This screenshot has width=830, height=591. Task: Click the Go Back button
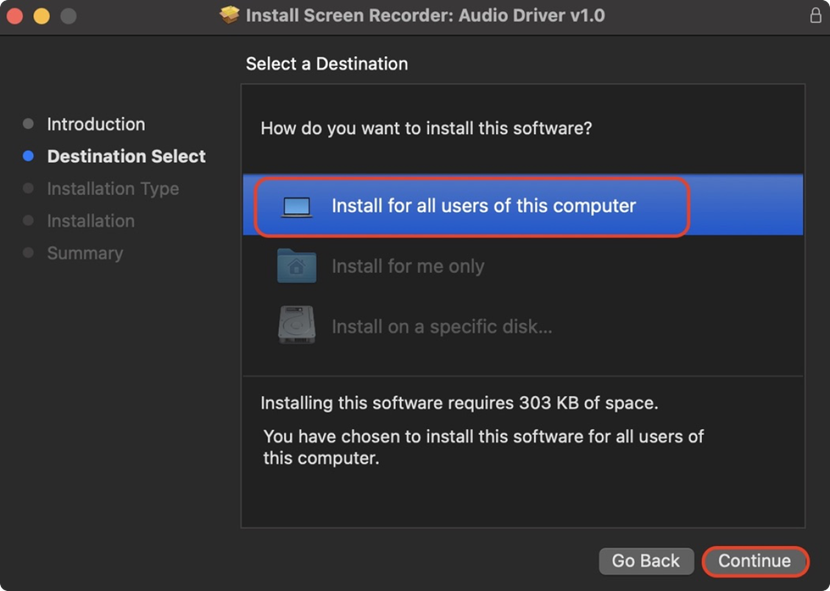pyautogui.click(x=645, y=561)
